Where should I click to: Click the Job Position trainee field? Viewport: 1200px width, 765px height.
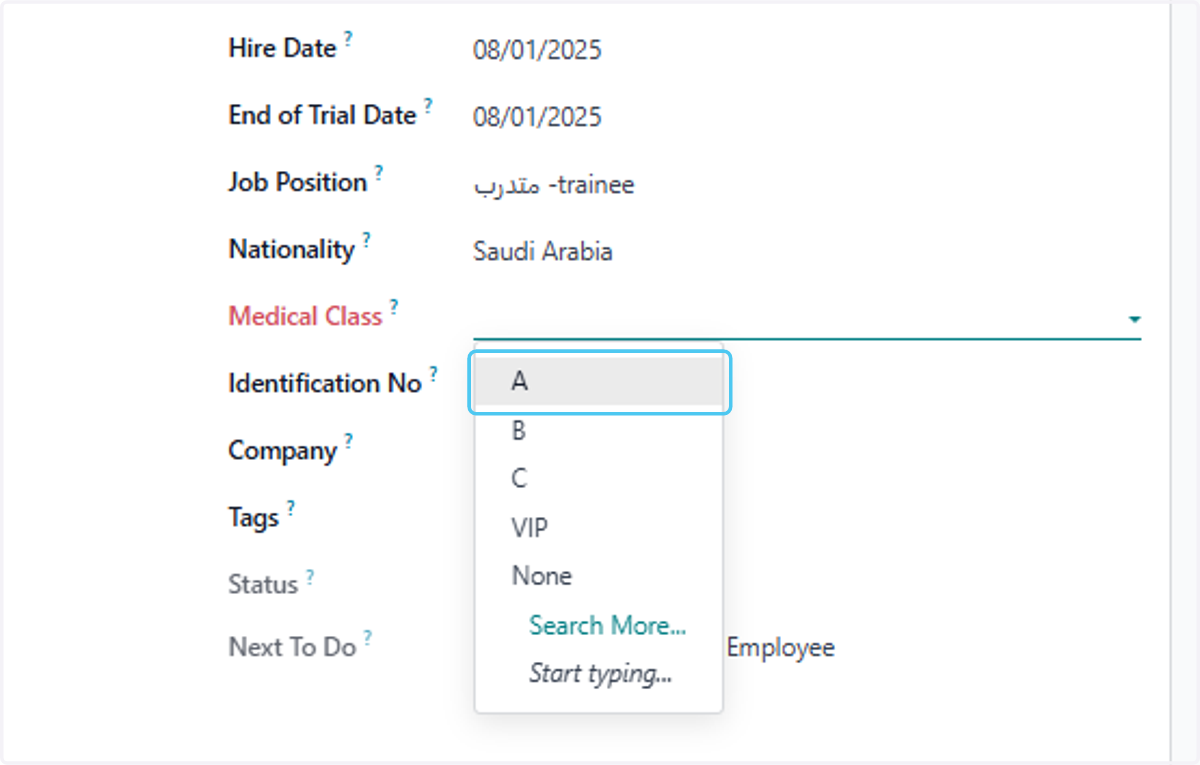[x=553, y=185]
